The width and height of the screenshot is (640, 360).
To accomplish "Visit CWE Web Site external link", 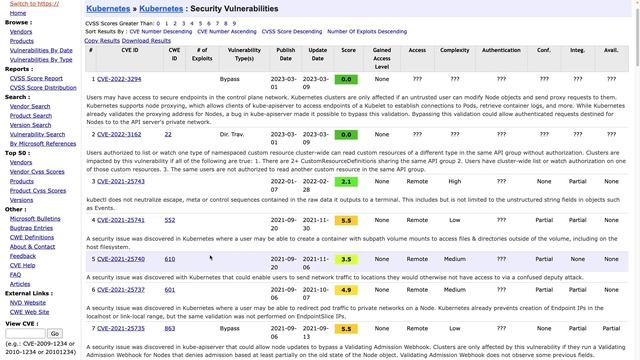I will pos(29,312).
